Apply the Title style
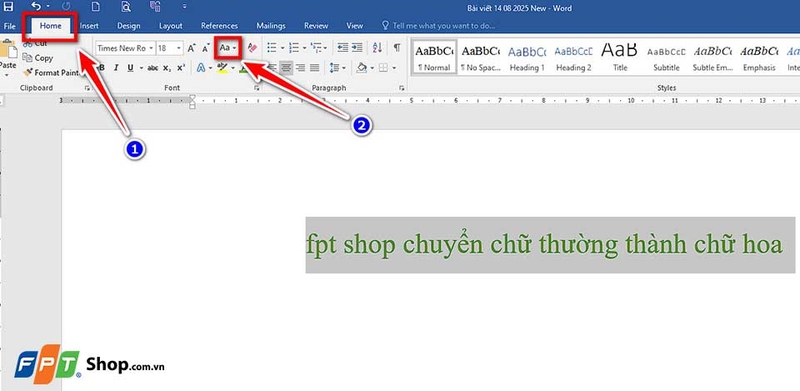The image size is (800, 391). coord(620,58)
